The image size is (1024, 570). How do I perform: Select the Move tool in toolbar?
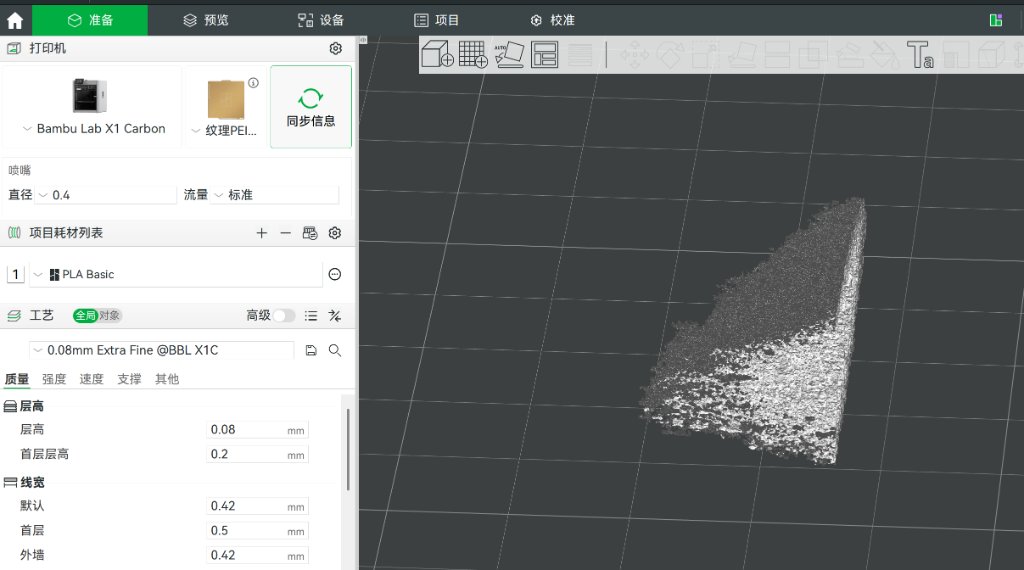click(x=634, y=55)
